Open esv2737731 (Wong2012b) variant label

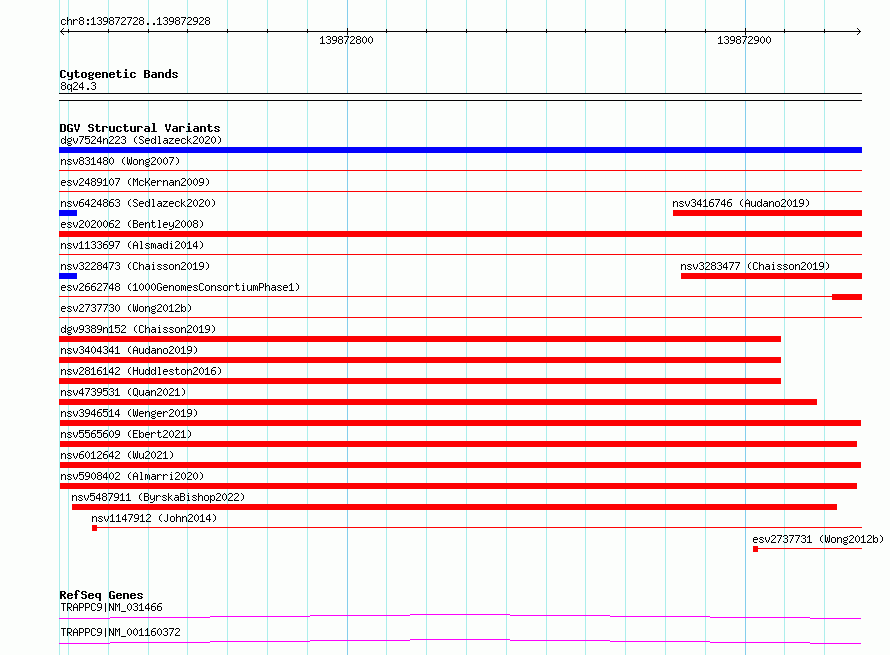[818, 539]
